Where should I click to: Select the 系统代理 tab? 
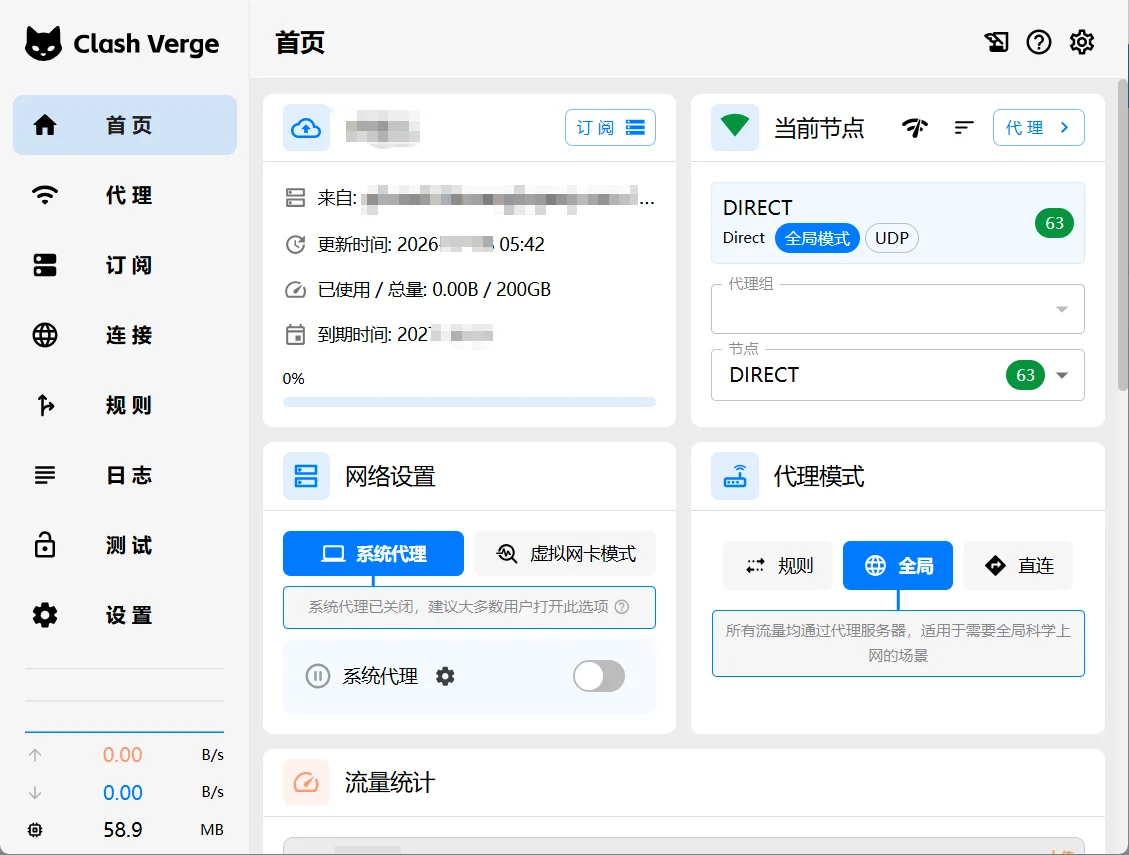coord(373,553)
